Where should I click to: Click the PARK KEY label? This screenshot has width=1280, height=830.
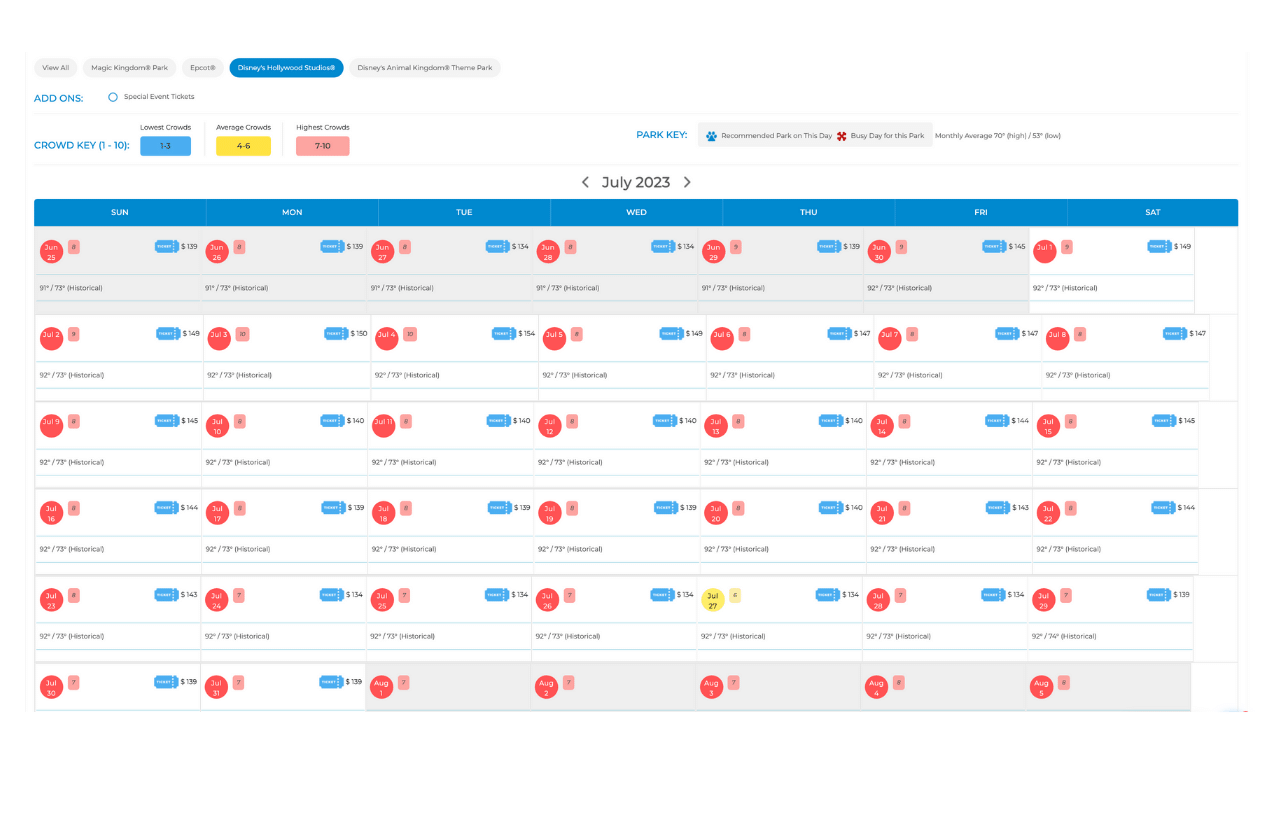662,135
